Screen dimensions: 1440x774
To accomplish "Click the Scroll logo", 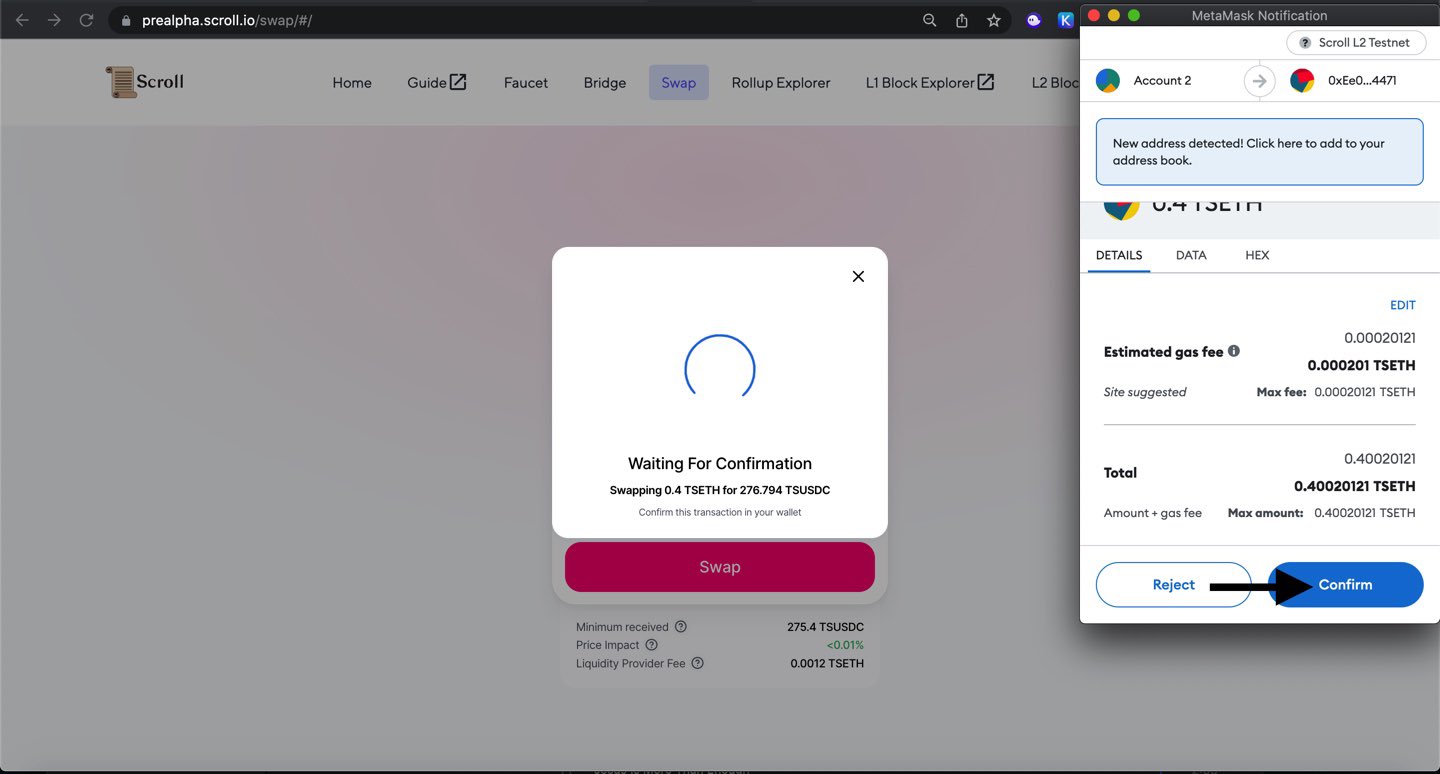I will click(x=145, y=82).
